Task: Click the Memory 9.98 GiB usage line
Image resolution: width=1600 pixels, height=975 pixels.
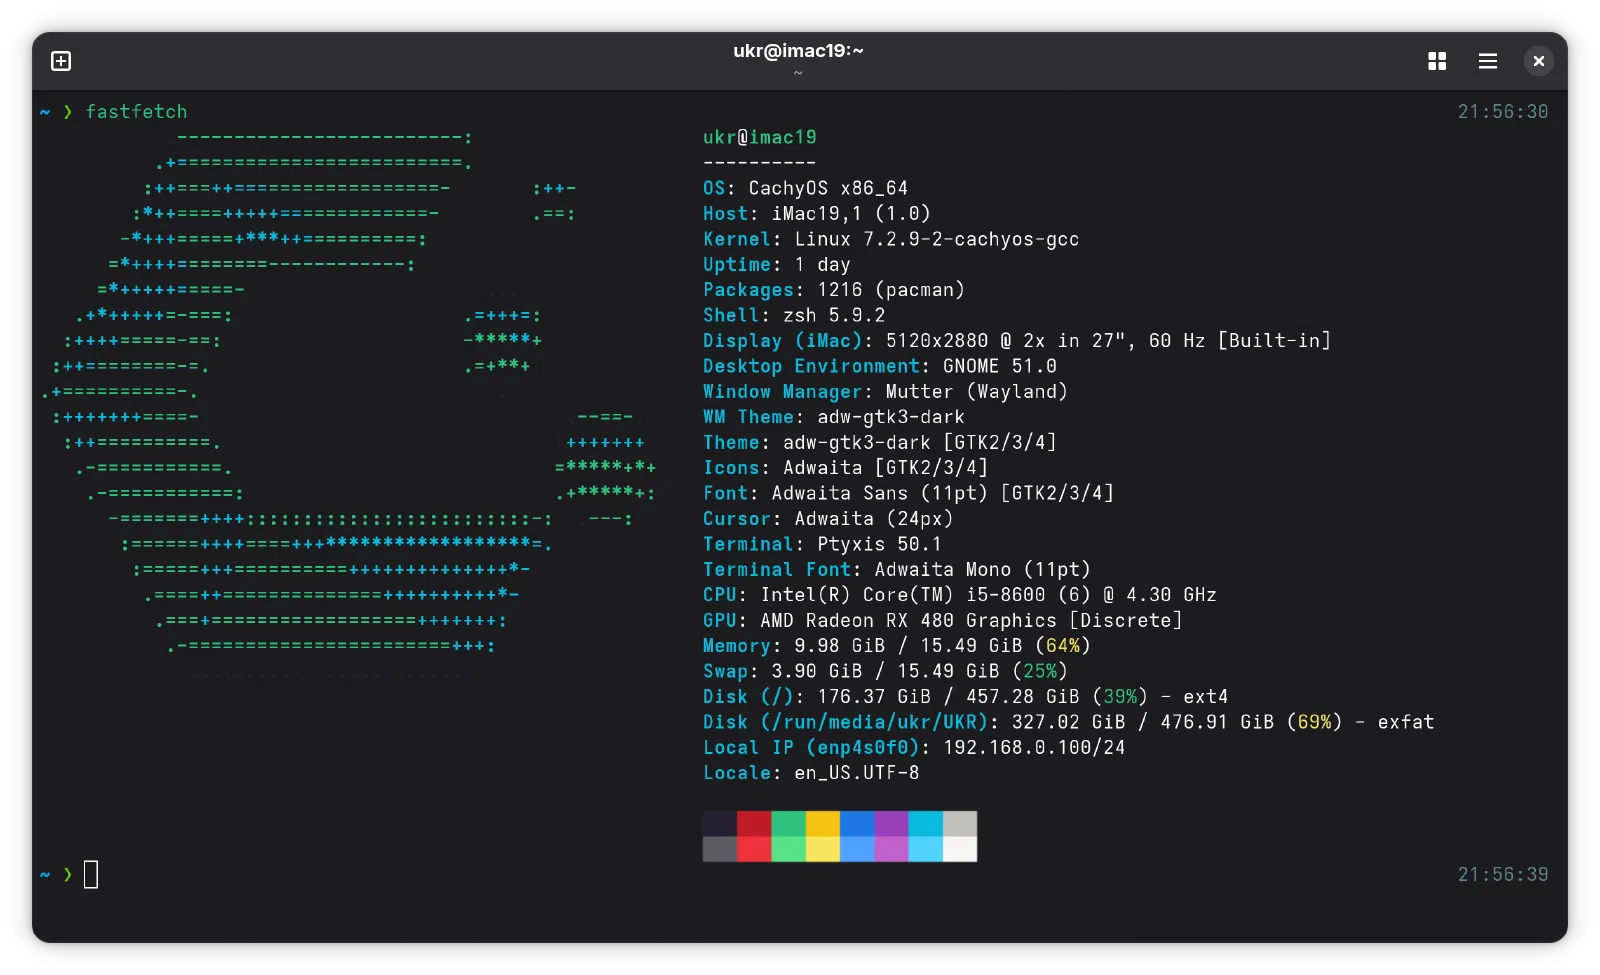Action: click(897, 646)
